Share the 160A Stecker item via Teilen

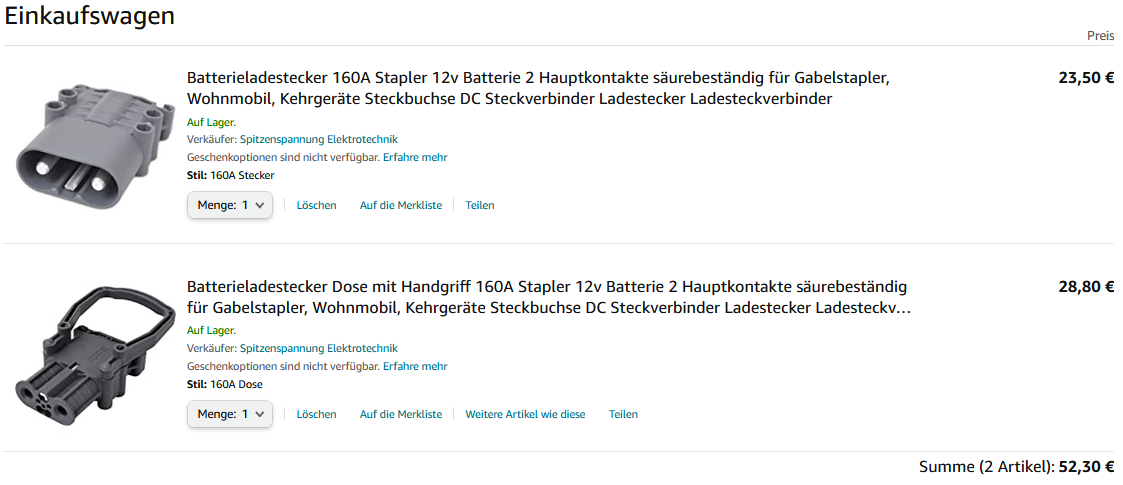[x=480, y=205]
